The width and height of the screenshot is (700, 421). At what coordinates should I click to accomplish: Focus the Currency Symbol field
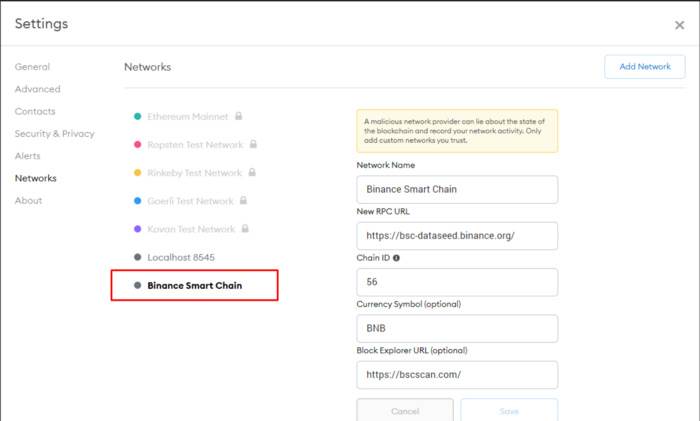(x=457, y=329)
